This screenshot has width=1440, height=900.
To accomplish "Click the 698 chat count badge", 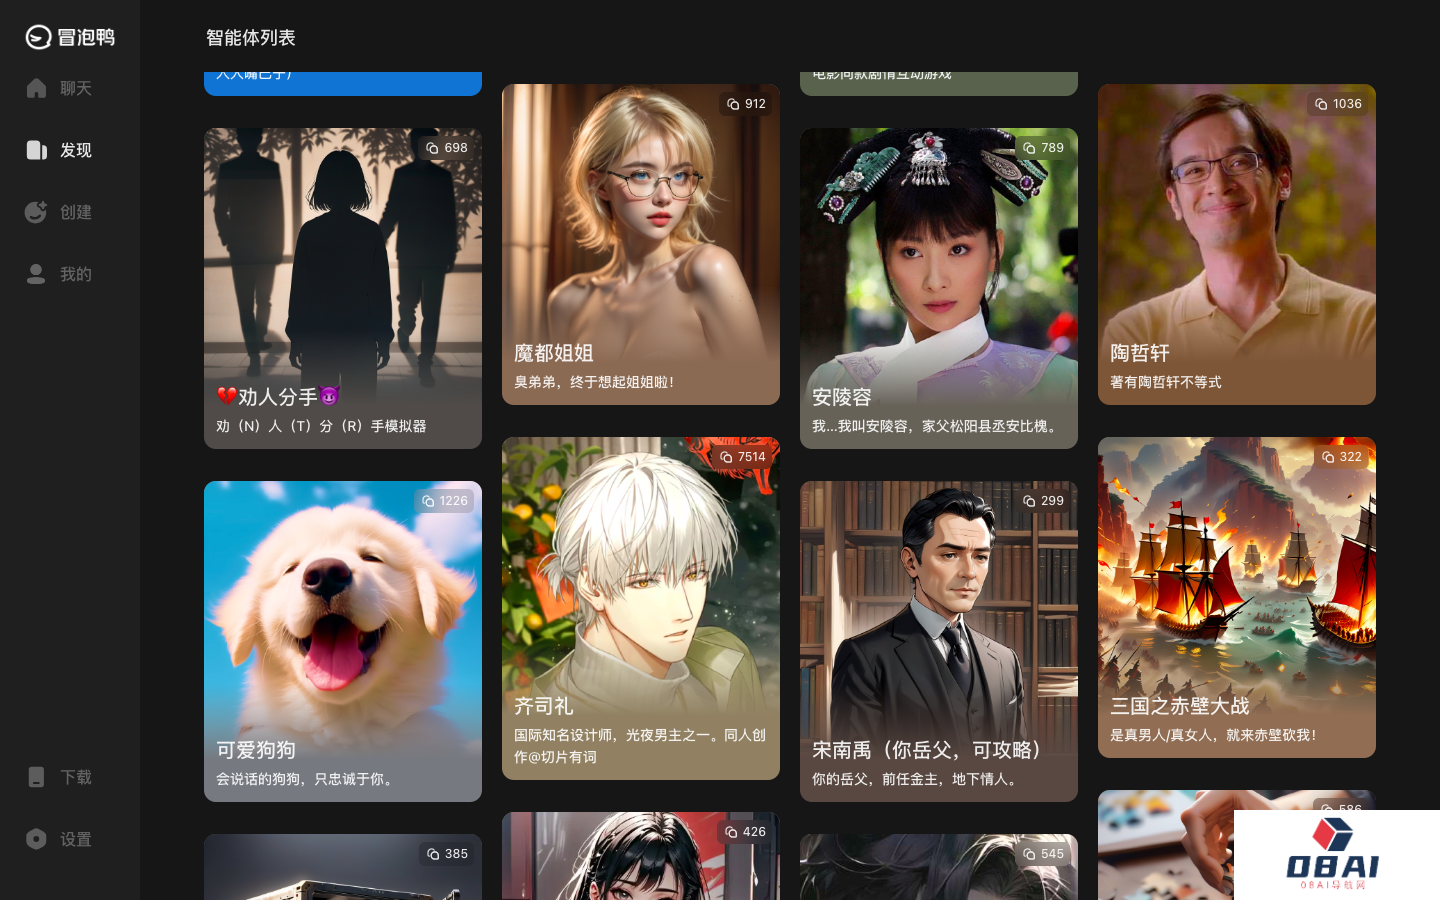I will point(447,148).
